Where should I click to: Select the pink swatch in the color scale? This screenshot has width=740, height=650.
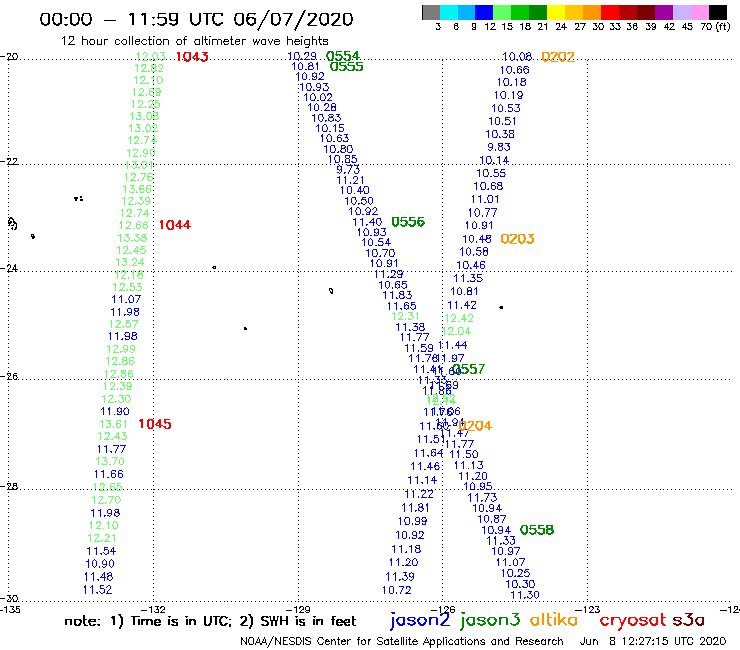coord(700,12)
